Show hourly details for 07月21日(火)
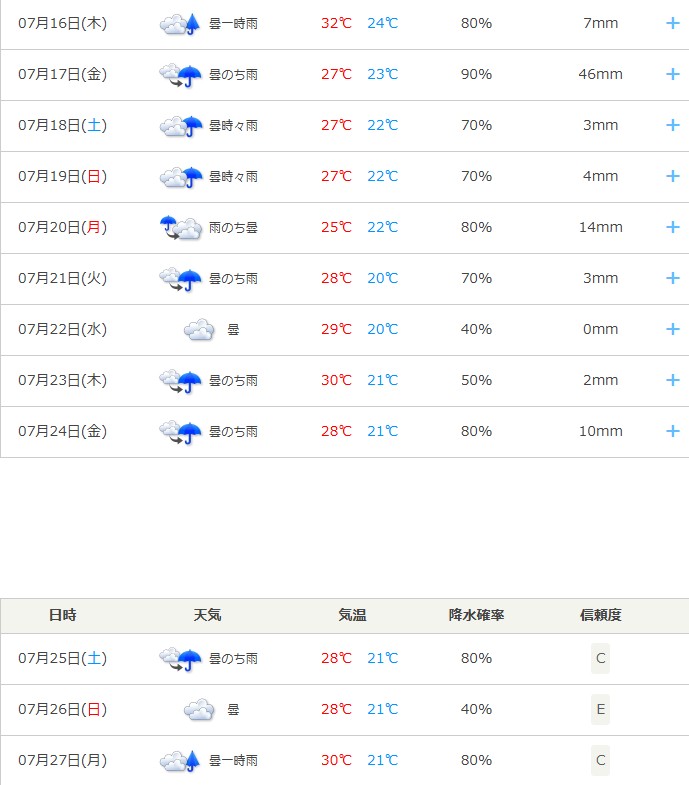This screenshot has width=689, height=785. tap(672, 278)
